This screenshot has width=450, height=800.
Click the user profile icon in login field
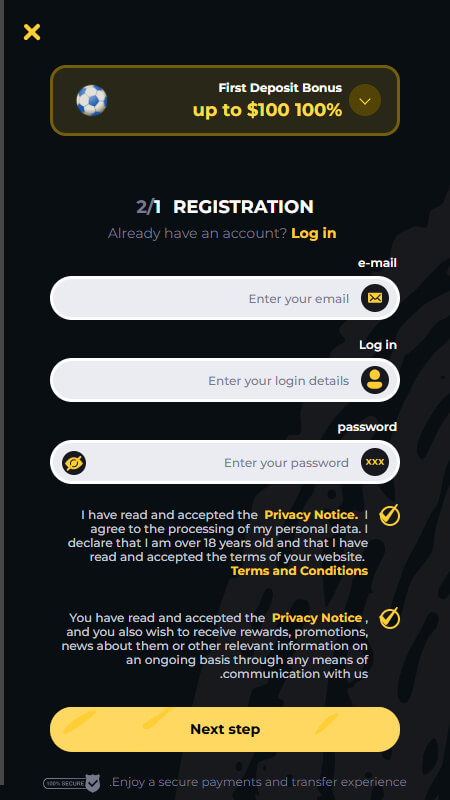(375, 380)
